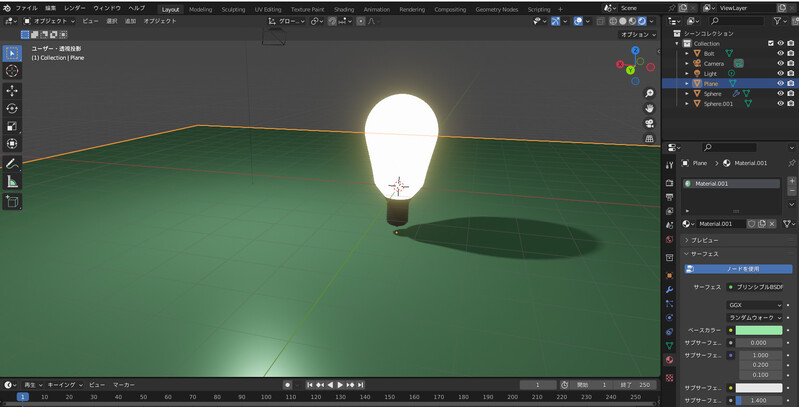
Task: Select the Annotate pencil tool
Action: (x=12, y=163)
